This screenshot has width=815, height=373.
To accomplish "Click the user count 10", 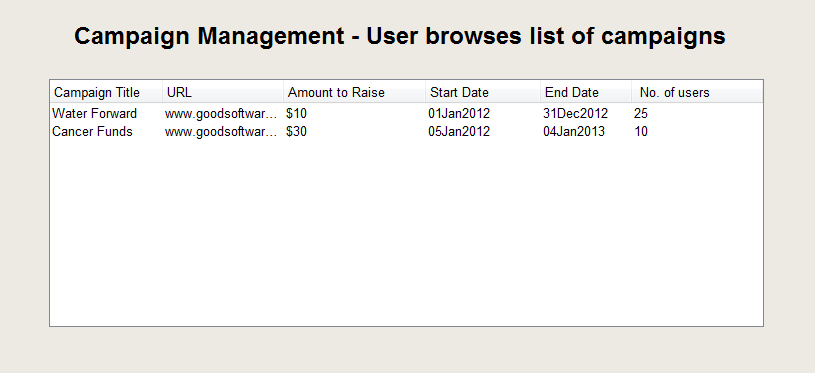I will [641, 131].
